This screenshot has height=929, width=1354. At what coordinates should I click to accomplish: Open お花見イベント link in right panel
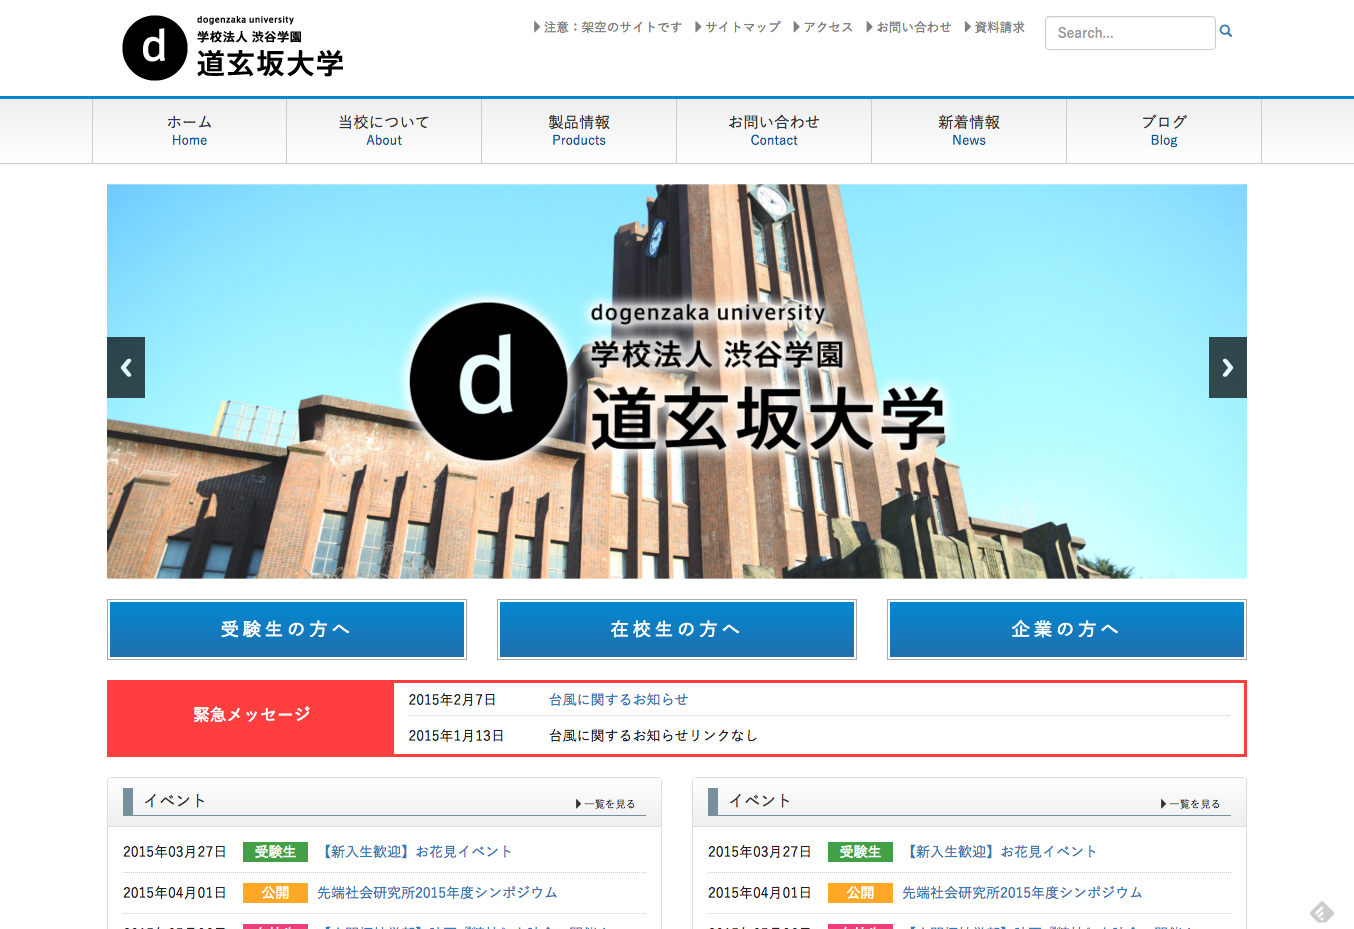click(1000, 851)
